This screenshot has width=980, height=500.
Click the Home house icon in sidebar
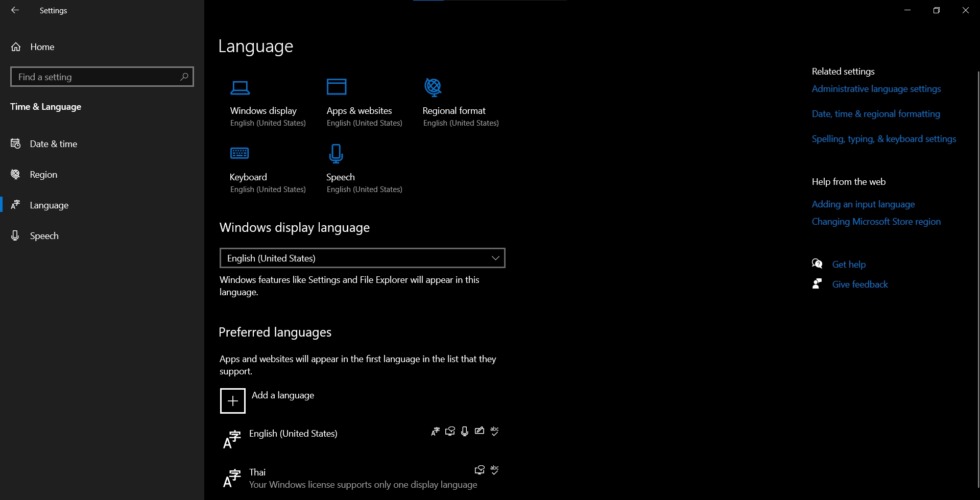(16, 47)
